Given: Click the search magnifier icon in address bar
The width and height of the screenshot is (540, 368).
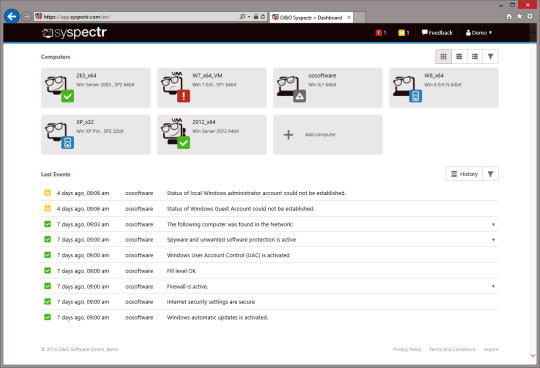Looking at the screenshot, I should (242, 17).
